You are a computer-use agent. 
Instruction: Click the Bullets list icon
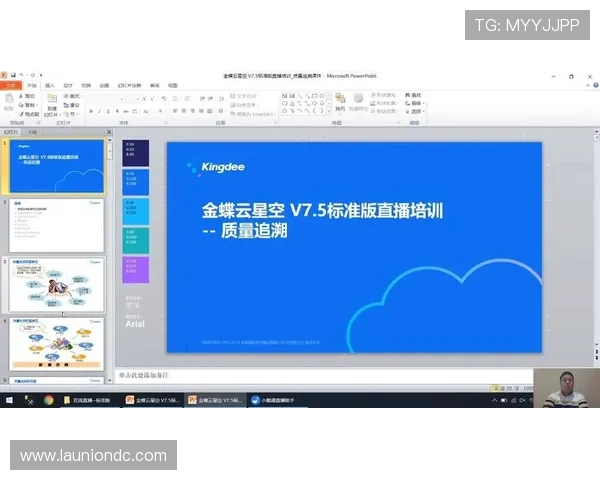tap(175, 99)
